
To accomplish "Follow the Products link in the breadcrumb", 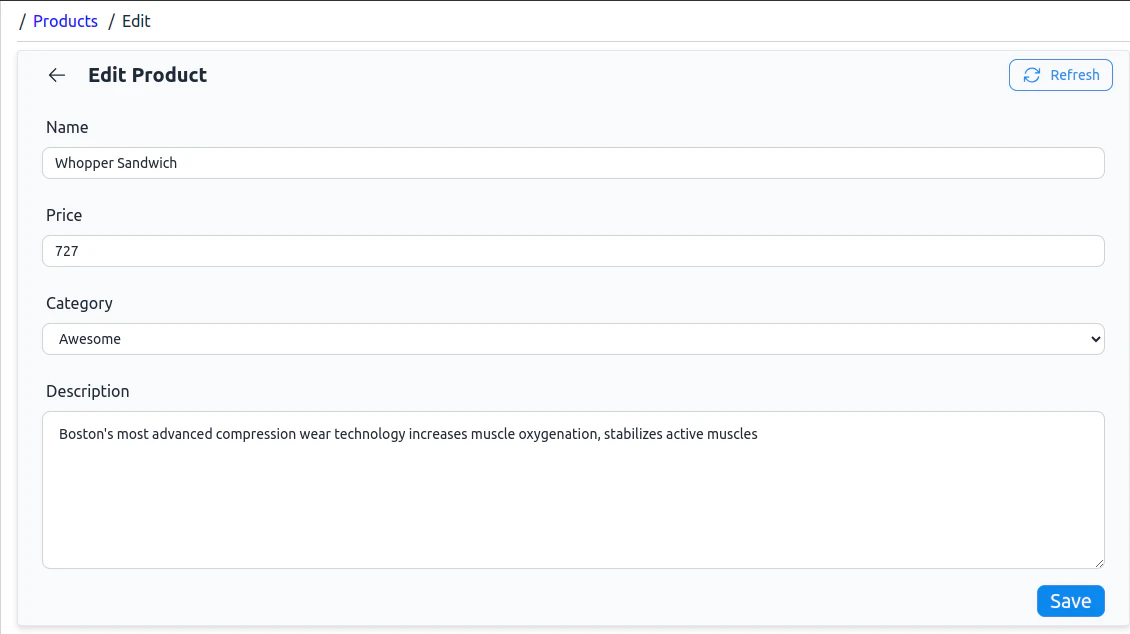I will [x=64, y=21].
